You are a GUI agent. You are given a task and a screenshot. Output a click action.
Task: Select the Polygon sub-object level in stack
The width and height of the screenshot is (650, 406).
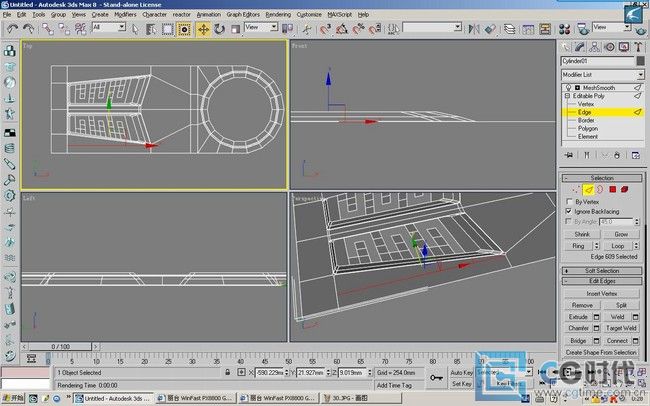[x=587, y=129]
